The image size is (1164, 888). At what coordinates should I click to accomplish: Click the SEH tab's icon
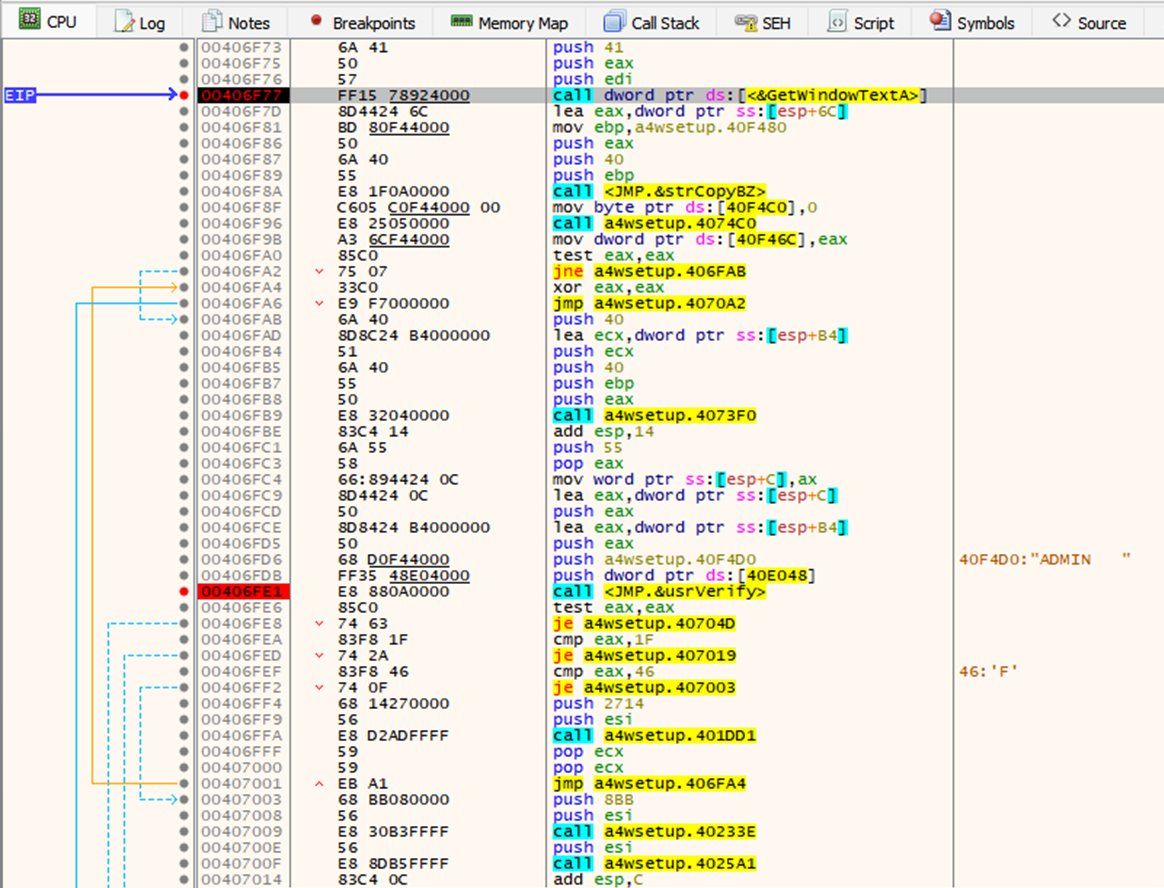point(745,22)
